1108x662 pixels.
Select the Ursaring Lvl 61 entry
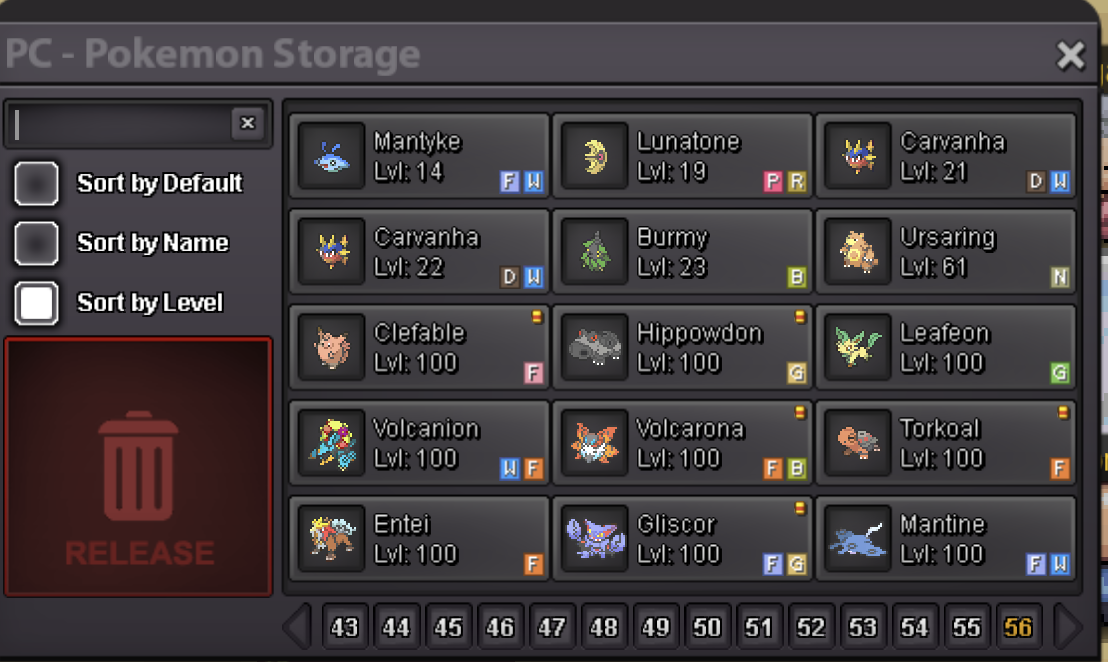[946, 252]
